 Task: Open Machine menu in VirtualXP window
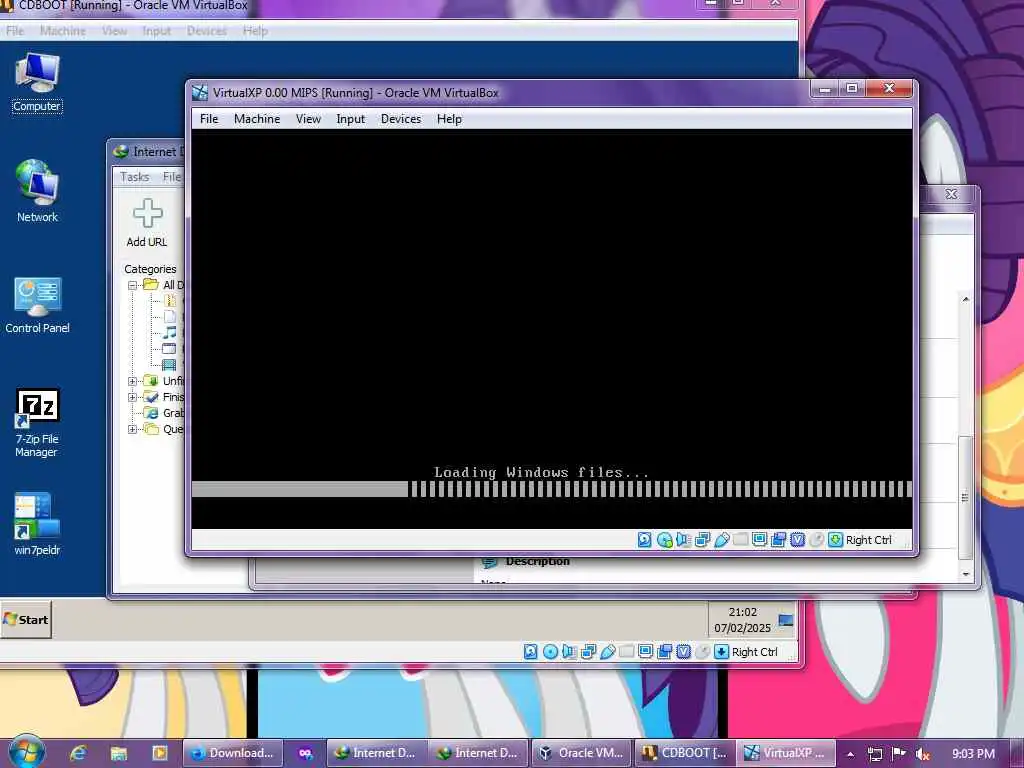point(257,119)
